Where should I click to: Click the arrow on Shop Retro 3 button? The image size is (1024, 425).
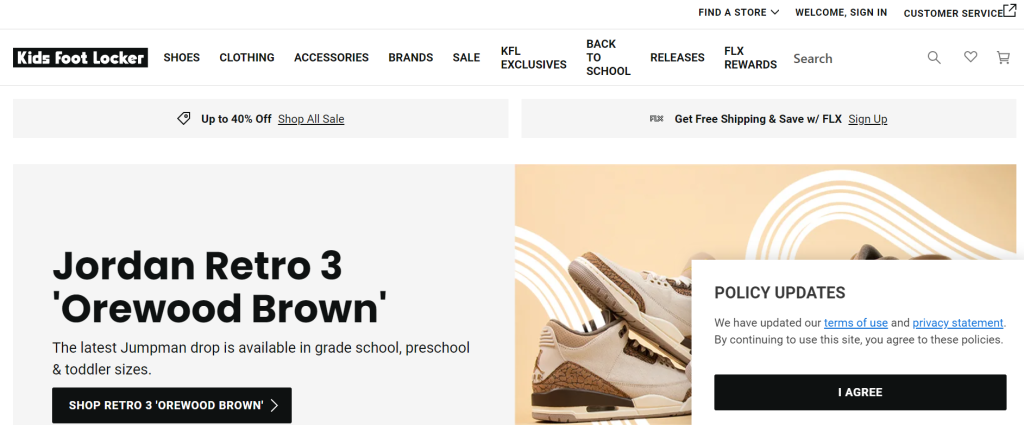coord(274,405)
